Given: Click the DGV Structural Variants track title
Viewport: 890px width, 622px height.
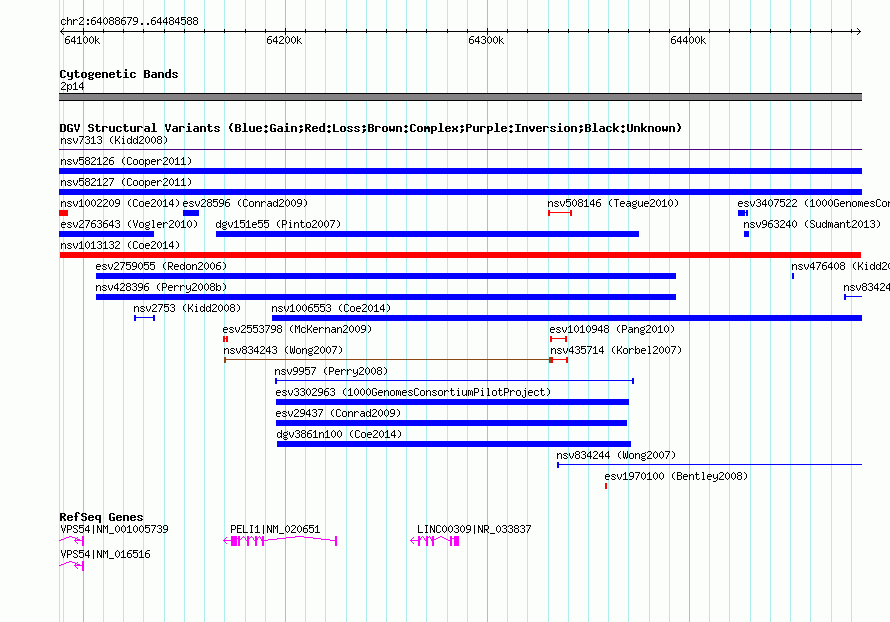Looking at the screenshot, I should point(371,128).
